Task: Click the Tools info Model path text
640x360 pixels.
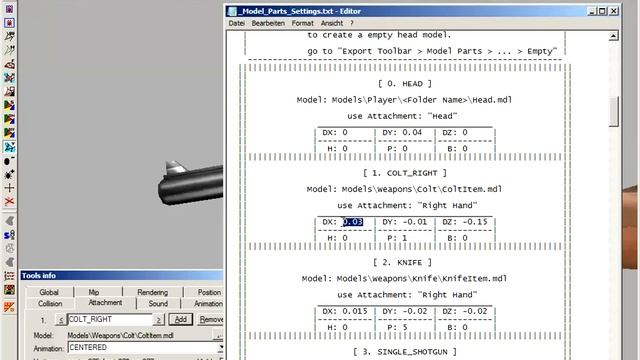Action: [121, 336]
